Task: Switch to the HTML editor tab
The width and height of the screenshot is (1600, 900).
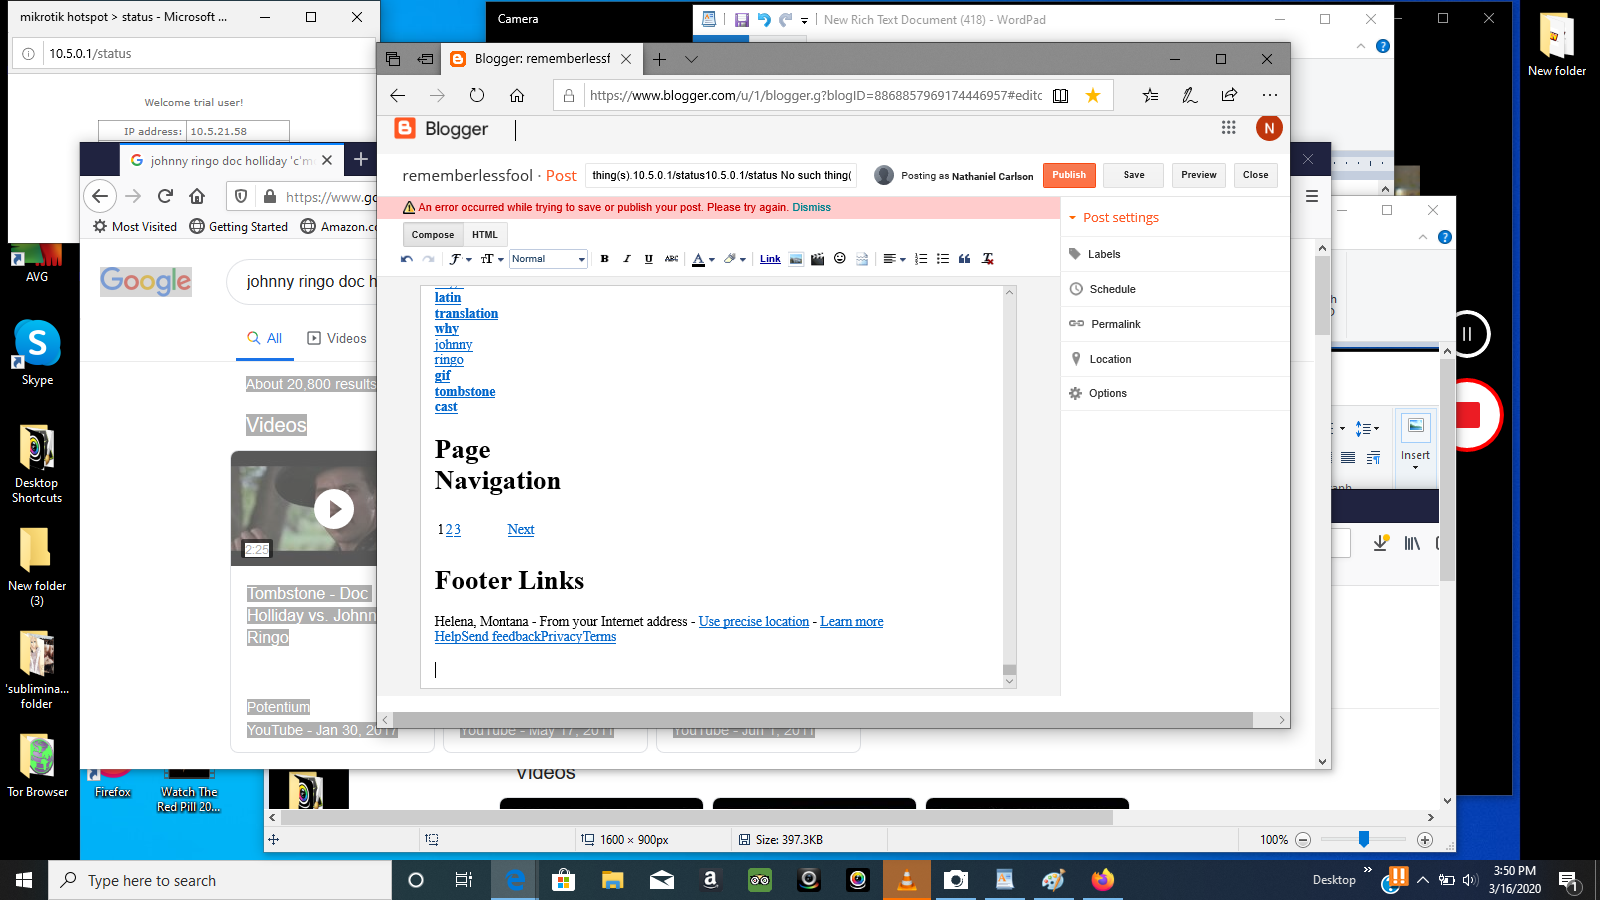Action: 485,235
